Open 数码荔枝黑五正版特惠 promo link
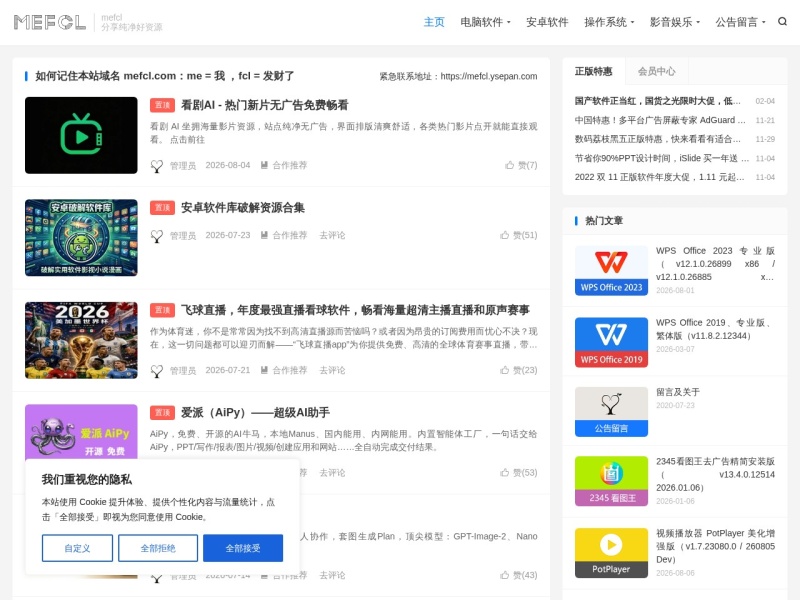The width and height of the screenshot is (800, 600). (658, 139)
